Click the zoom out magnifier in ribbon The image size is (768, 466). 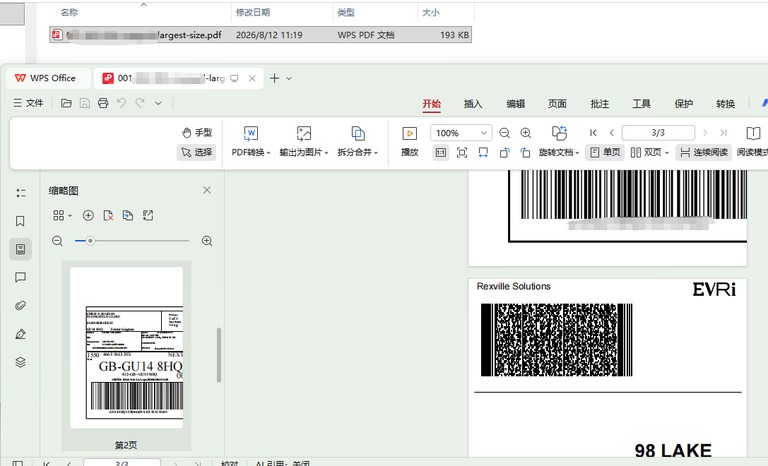click(504, 133)
